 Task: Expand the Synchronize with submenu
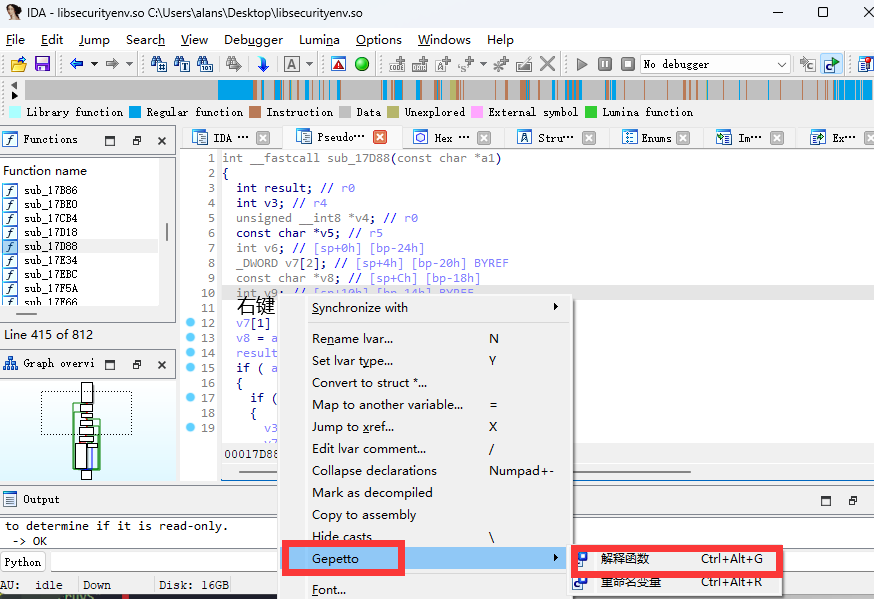[x=436, y=308]
